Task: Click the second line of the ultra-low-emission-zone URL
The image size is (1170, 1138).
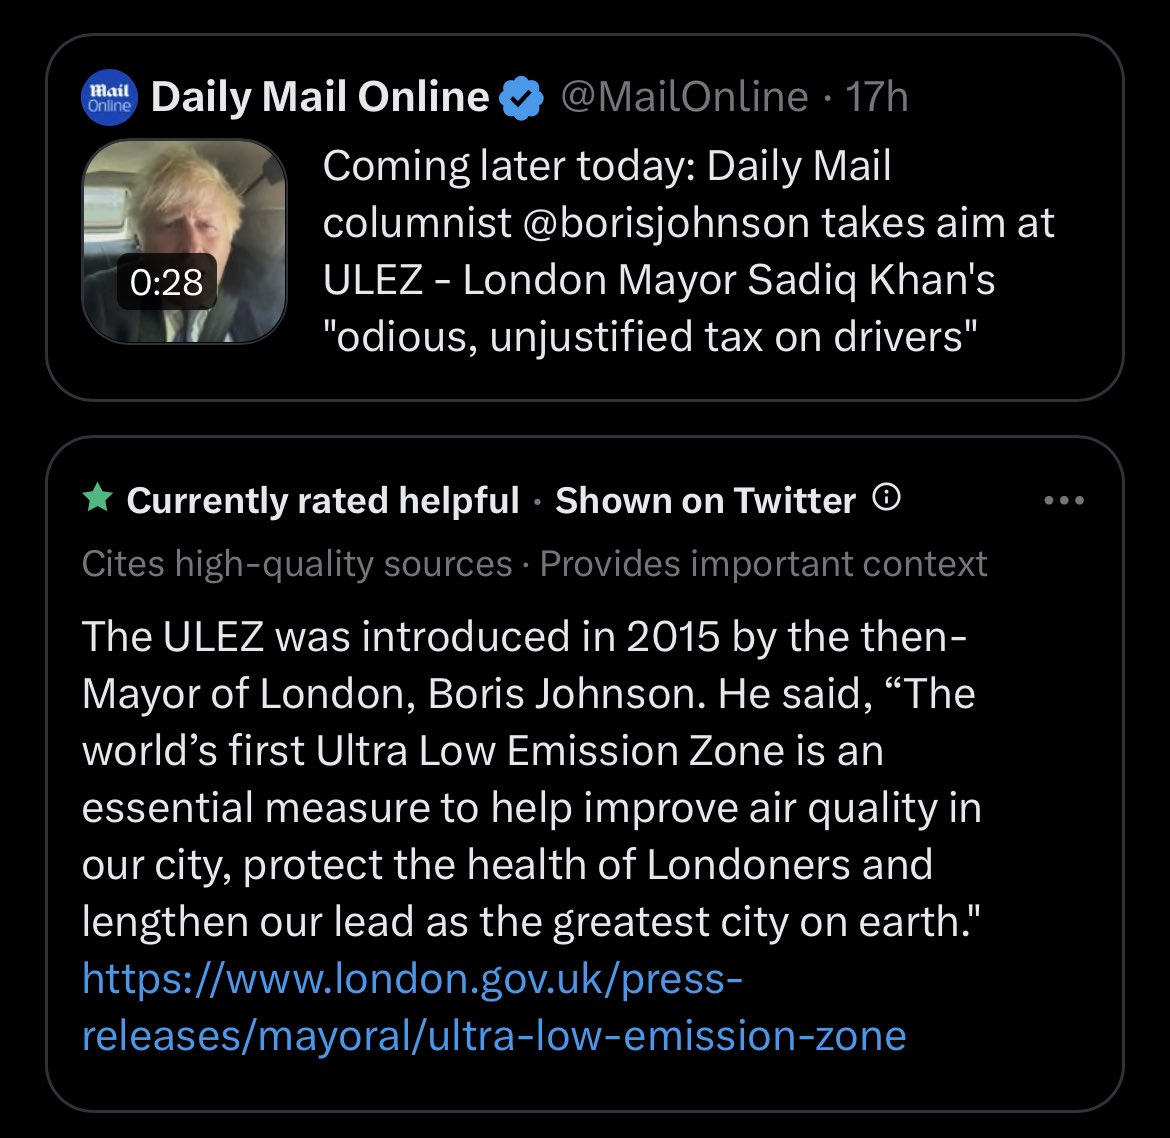Action: (x=494, y=1036)
